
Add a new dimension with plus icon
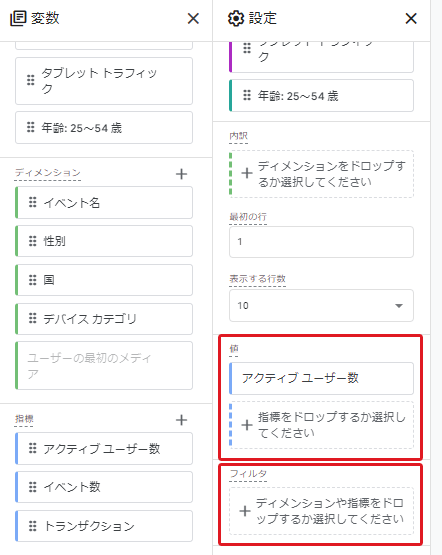point(182,174)
